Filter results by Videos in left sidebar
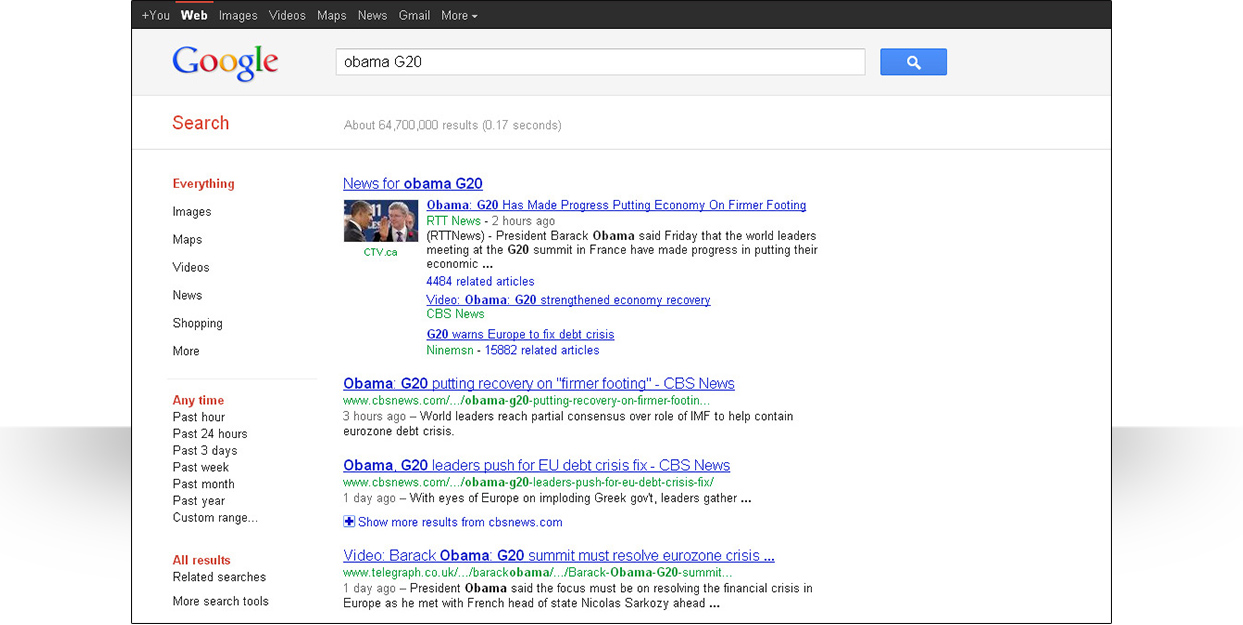 [191, 267]
